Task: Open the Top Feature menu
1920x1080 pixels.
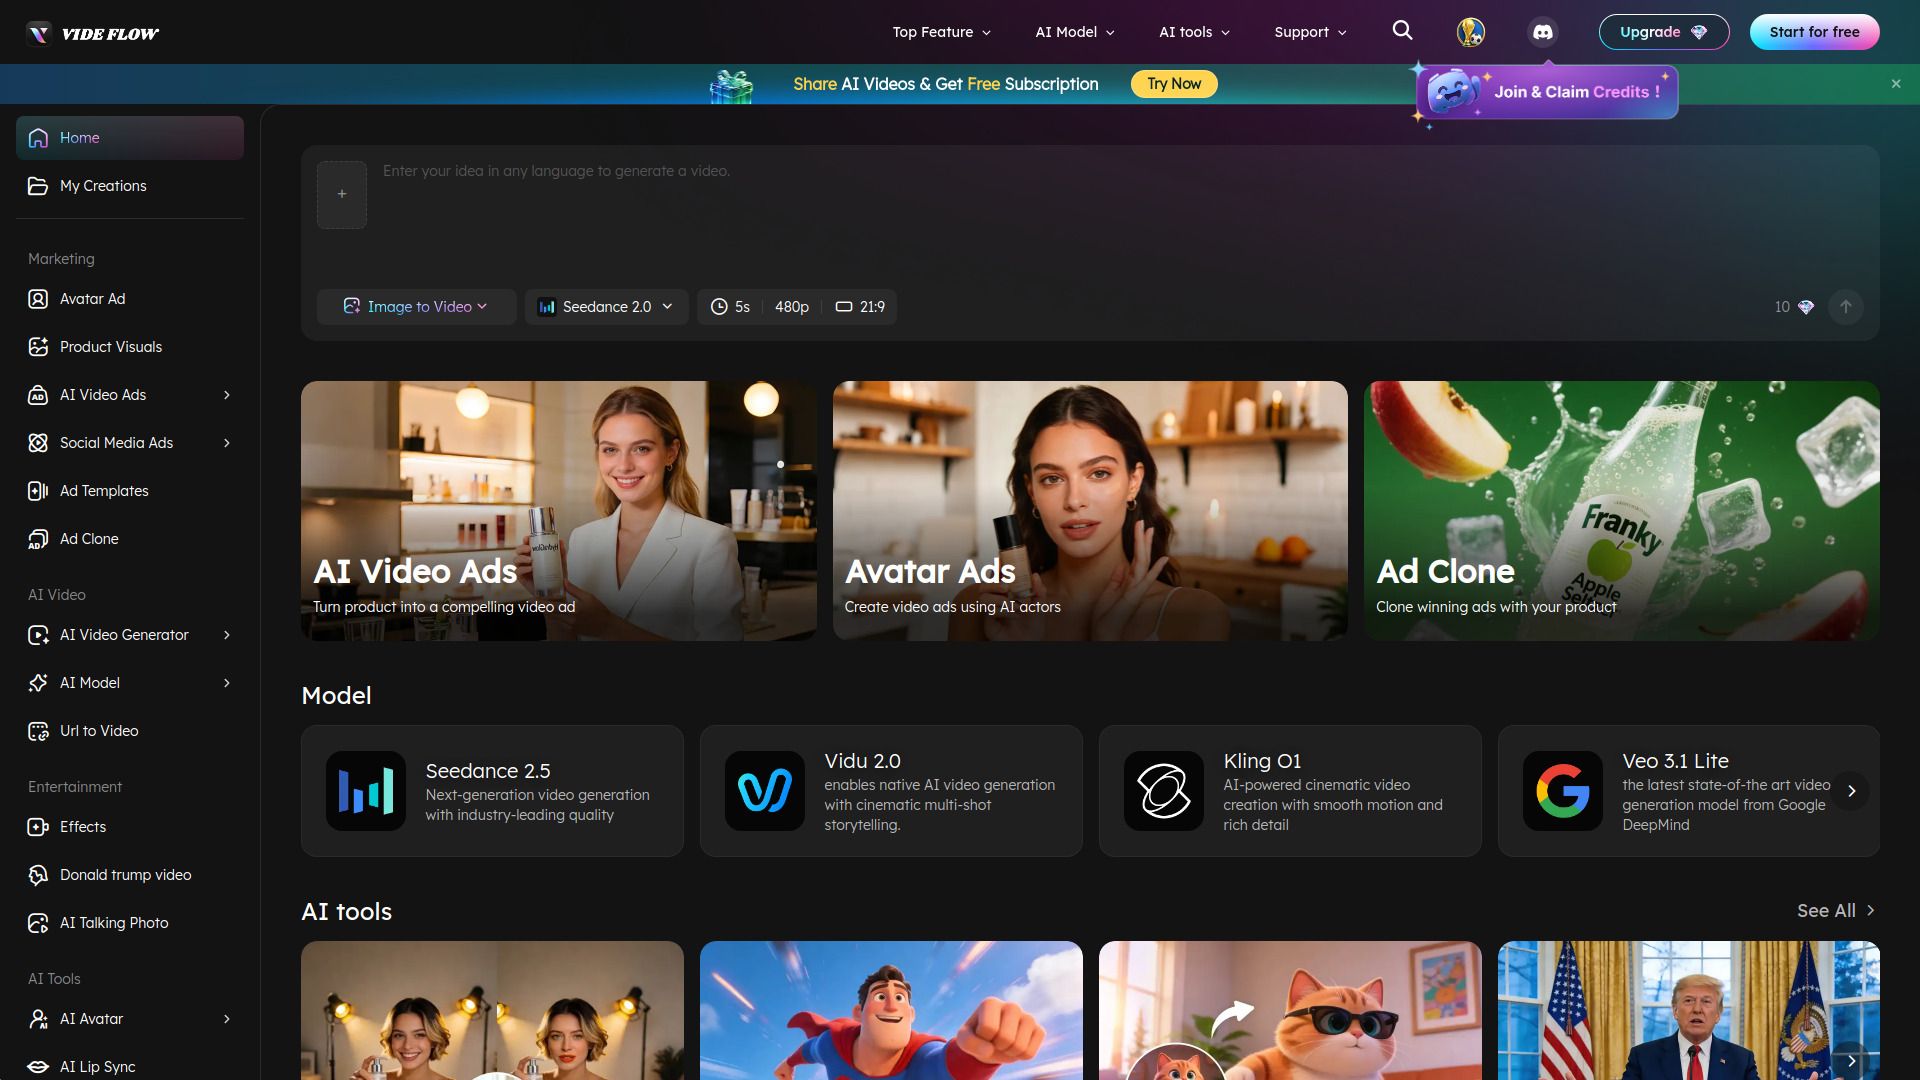Action: click(941, 32)
